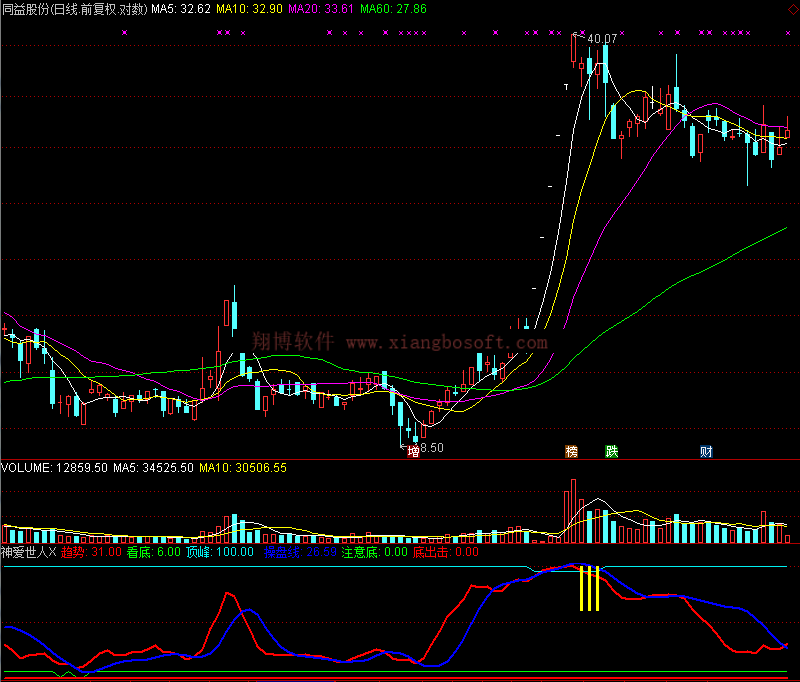Click the 操盘线: 26.59 indicator value
This screenshot has width=800, height=682.
tap(301, 552)
